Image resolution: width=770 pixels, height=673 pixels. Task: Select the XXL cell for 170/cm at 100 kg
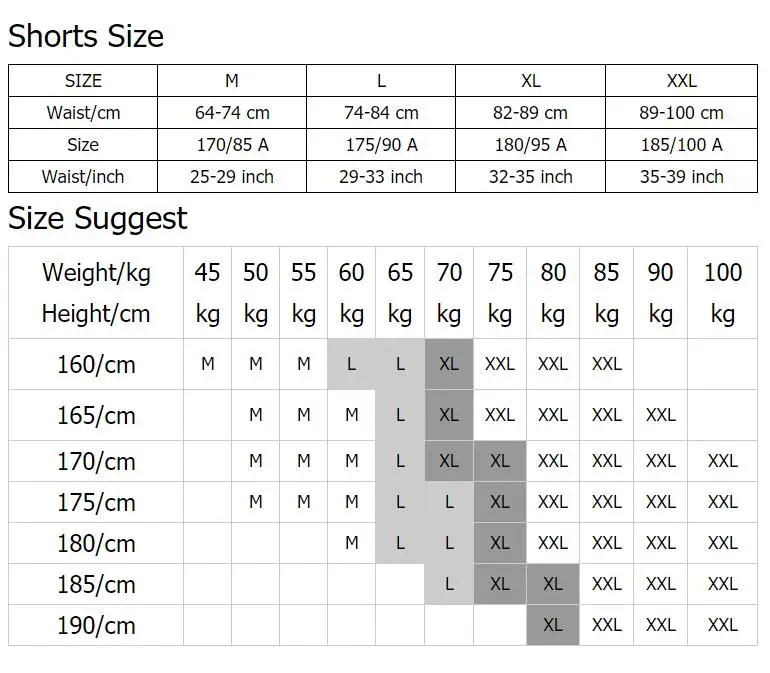tap(722, 461)
